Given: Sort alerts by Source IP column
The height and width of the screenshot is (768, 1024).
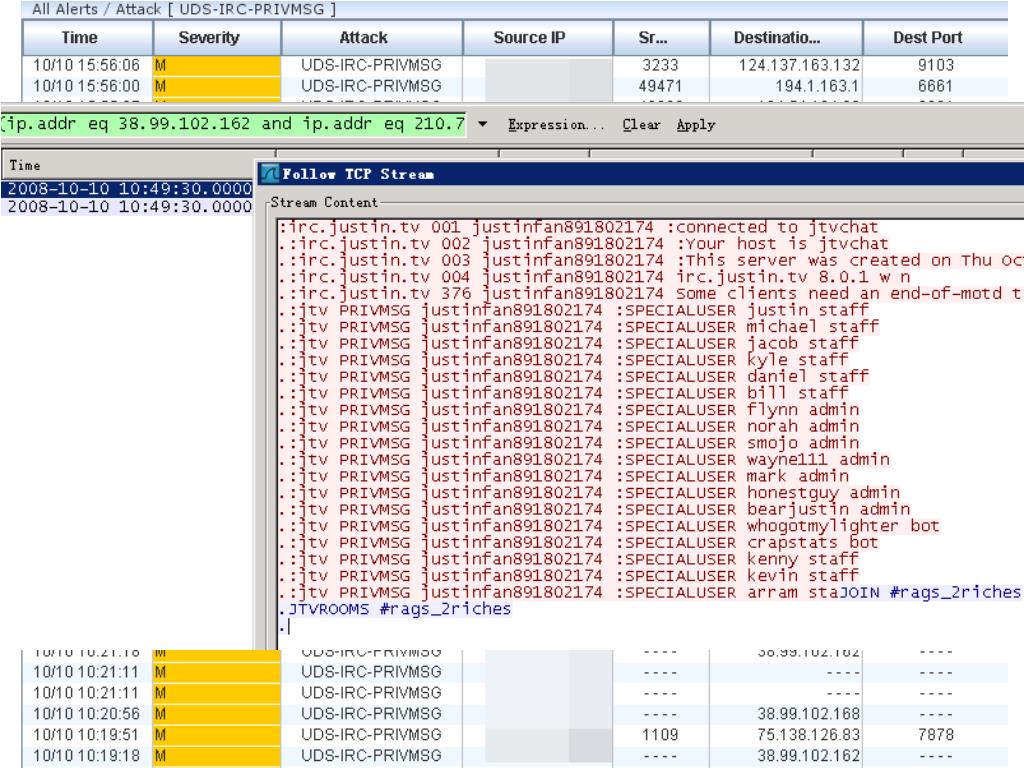Looking at the screenshot, I should (538, 38).
